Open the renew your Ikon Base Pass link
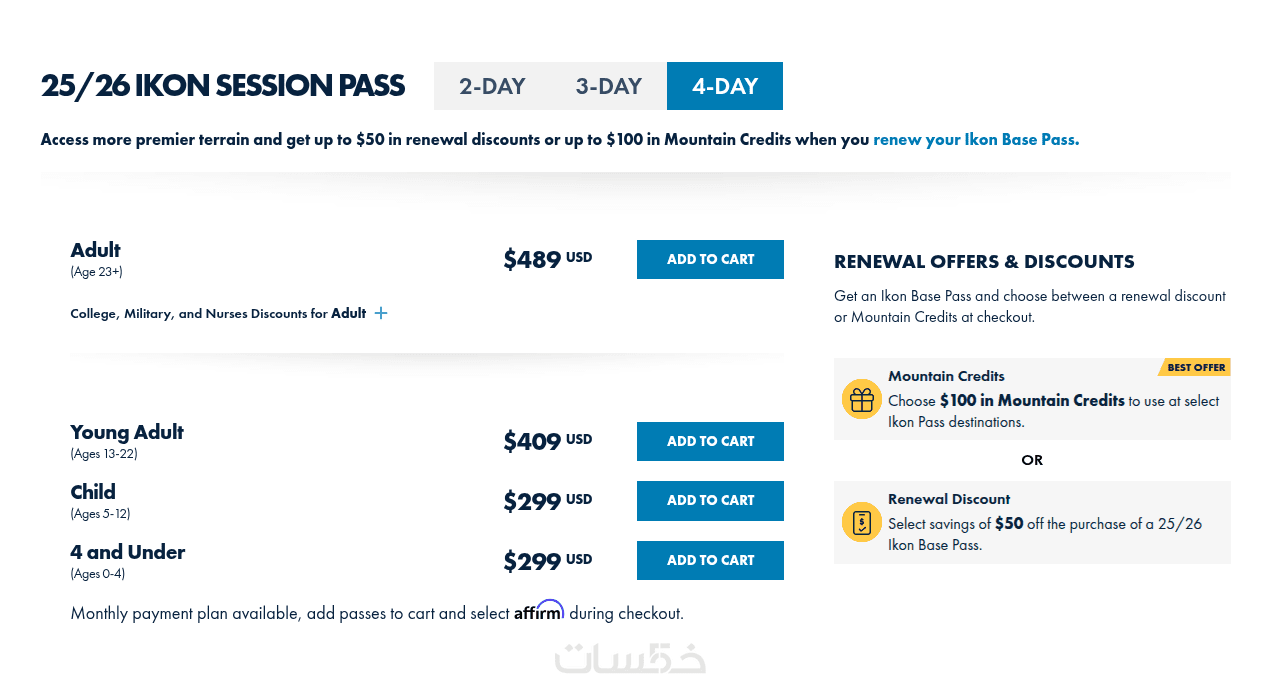 (x=976, y=139)
